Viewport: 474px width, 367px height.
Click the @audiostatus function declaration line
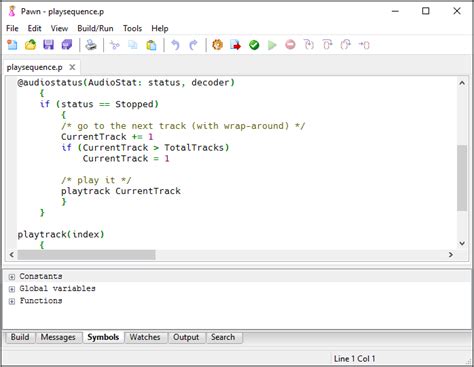click(x=126, y=82)
